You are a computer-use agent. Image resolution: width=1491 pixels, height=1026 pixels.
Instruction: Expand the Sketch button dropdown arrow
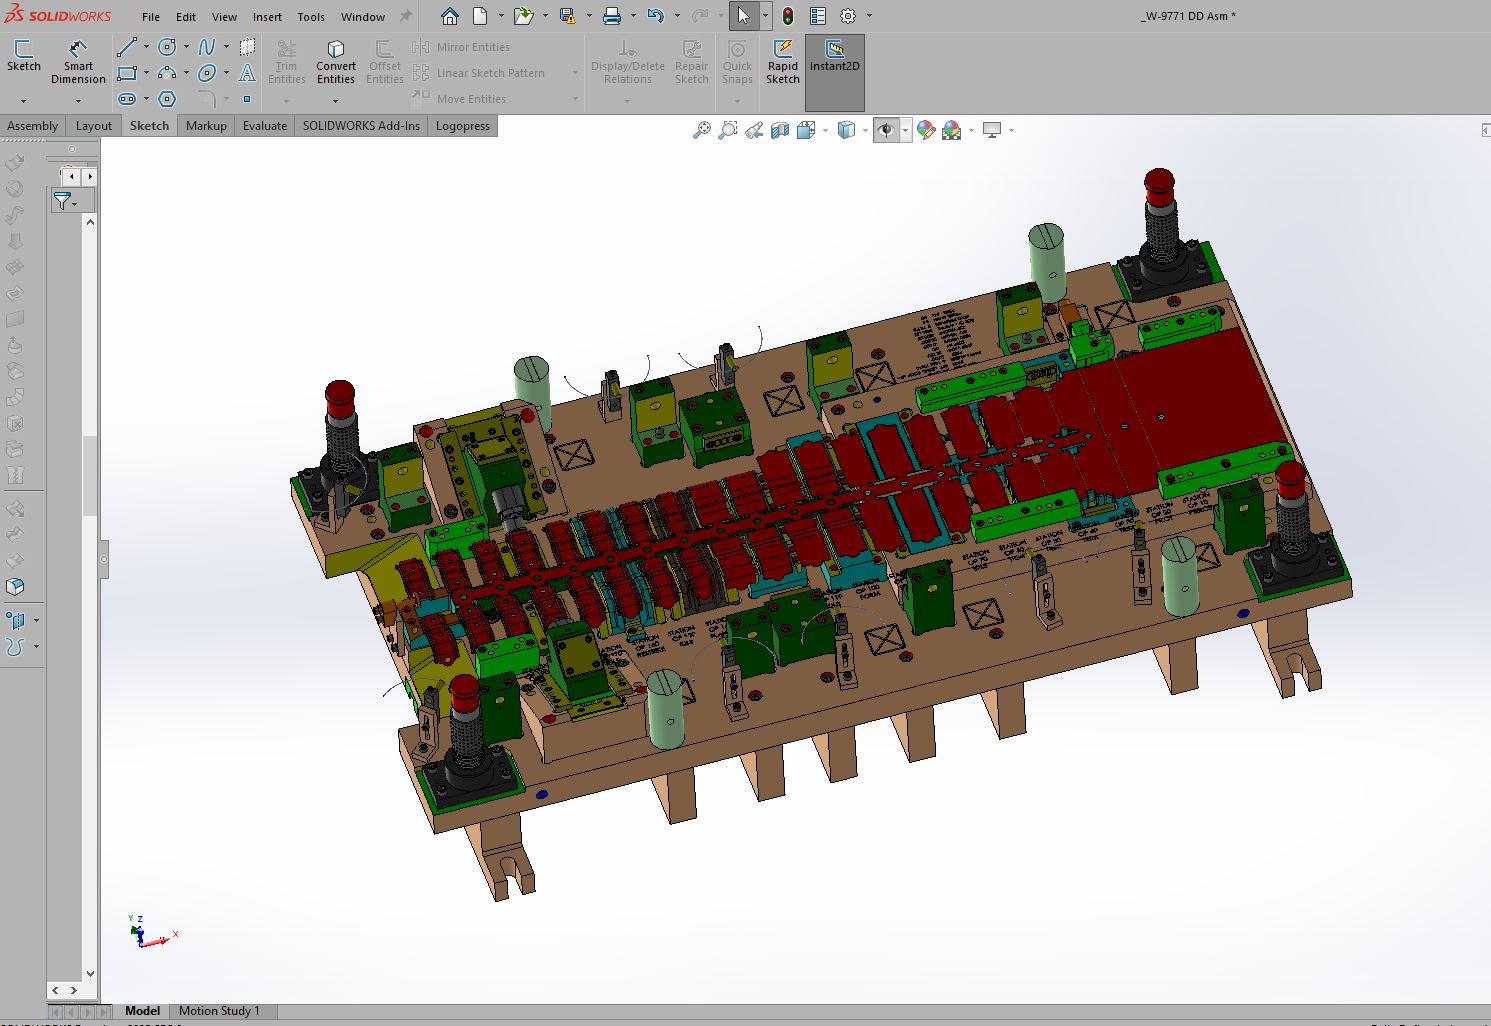(23, 101)
